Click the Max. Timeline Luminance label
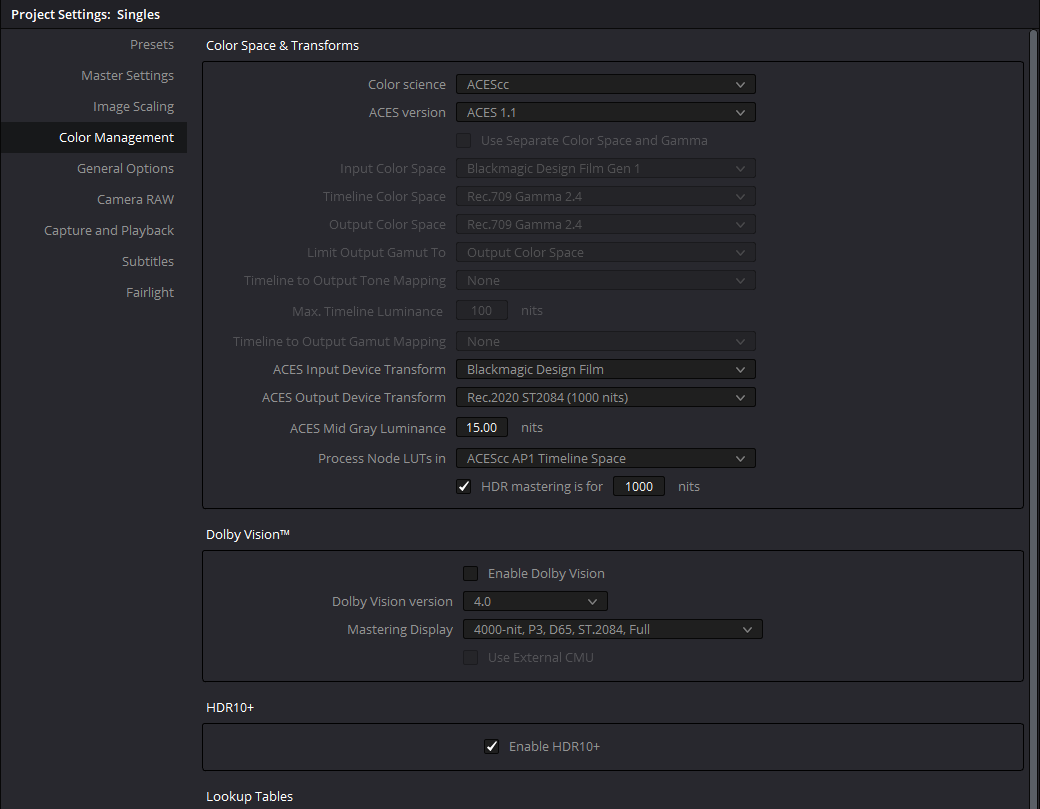Viewport: 1040px width, 809px height. click(367, 311)
